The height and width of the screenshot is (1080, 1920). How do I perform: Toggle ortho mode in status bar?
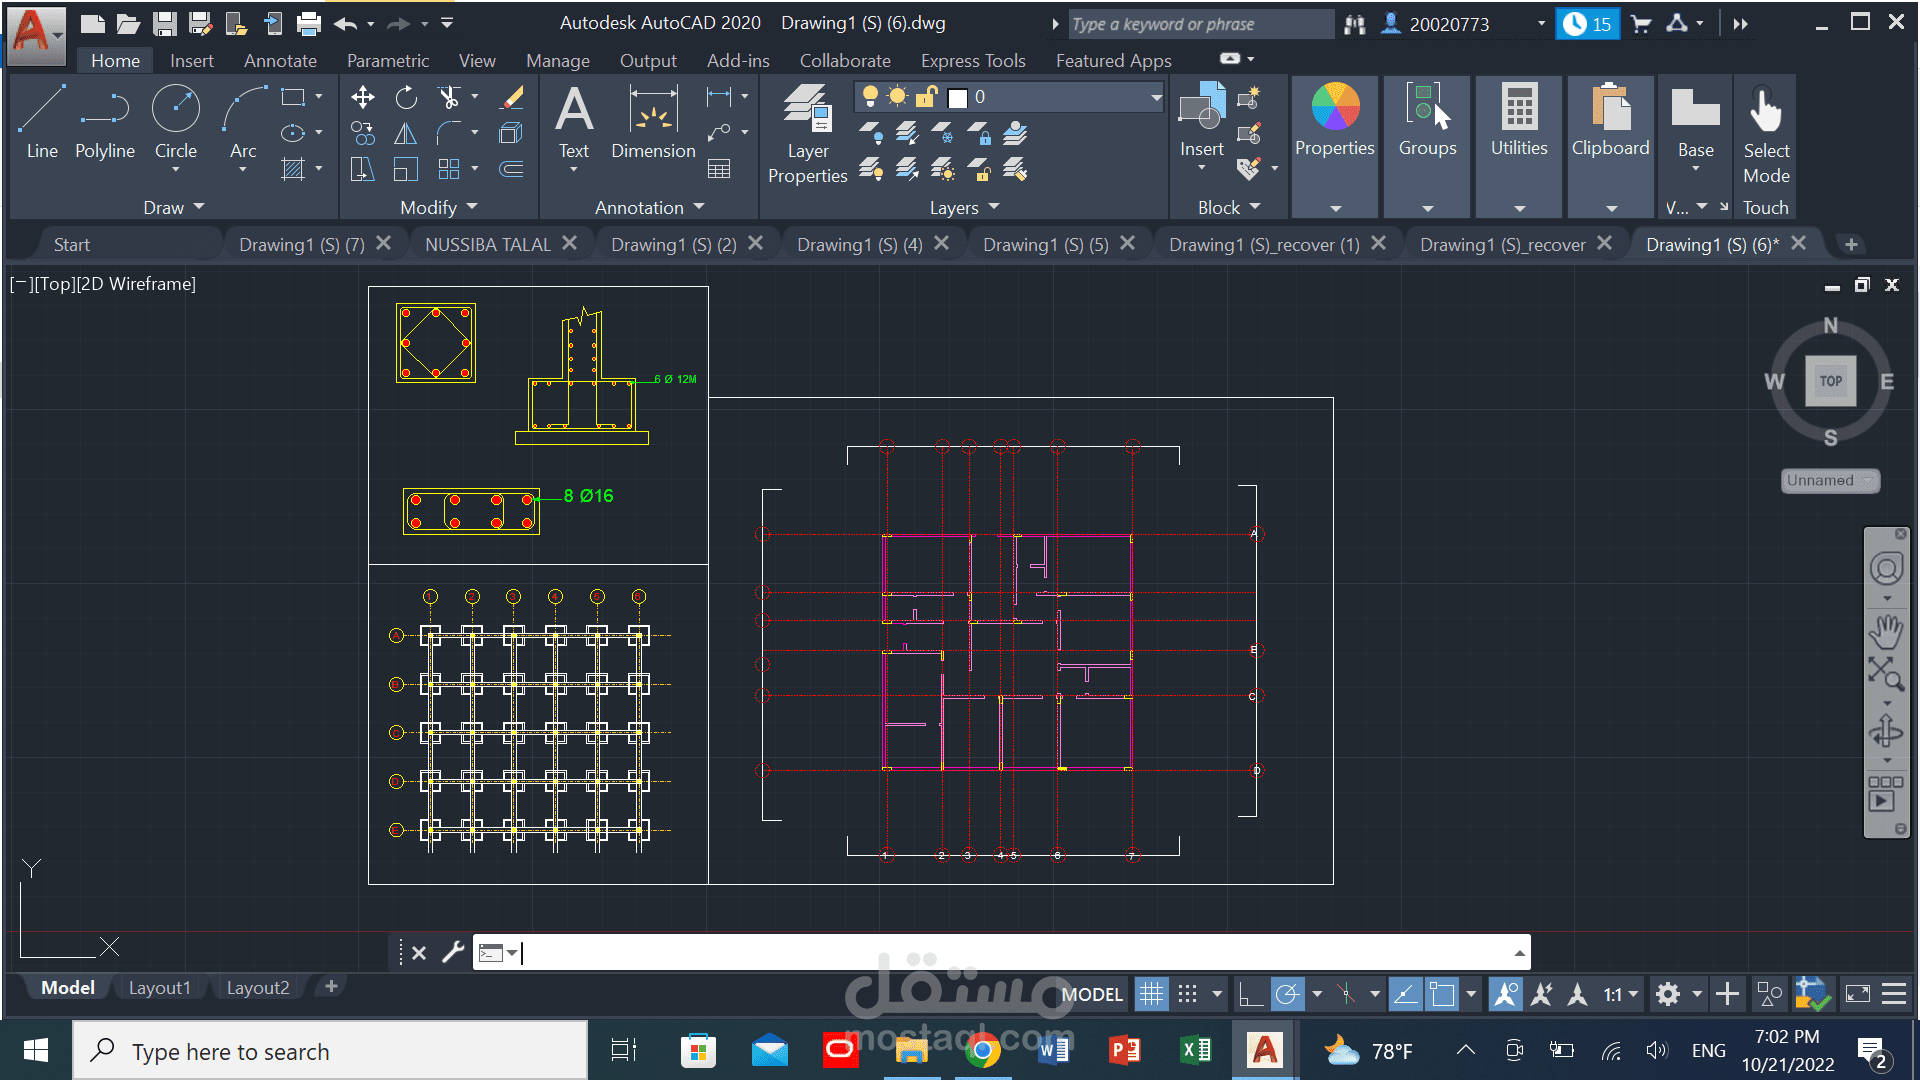click(1250, 994)
